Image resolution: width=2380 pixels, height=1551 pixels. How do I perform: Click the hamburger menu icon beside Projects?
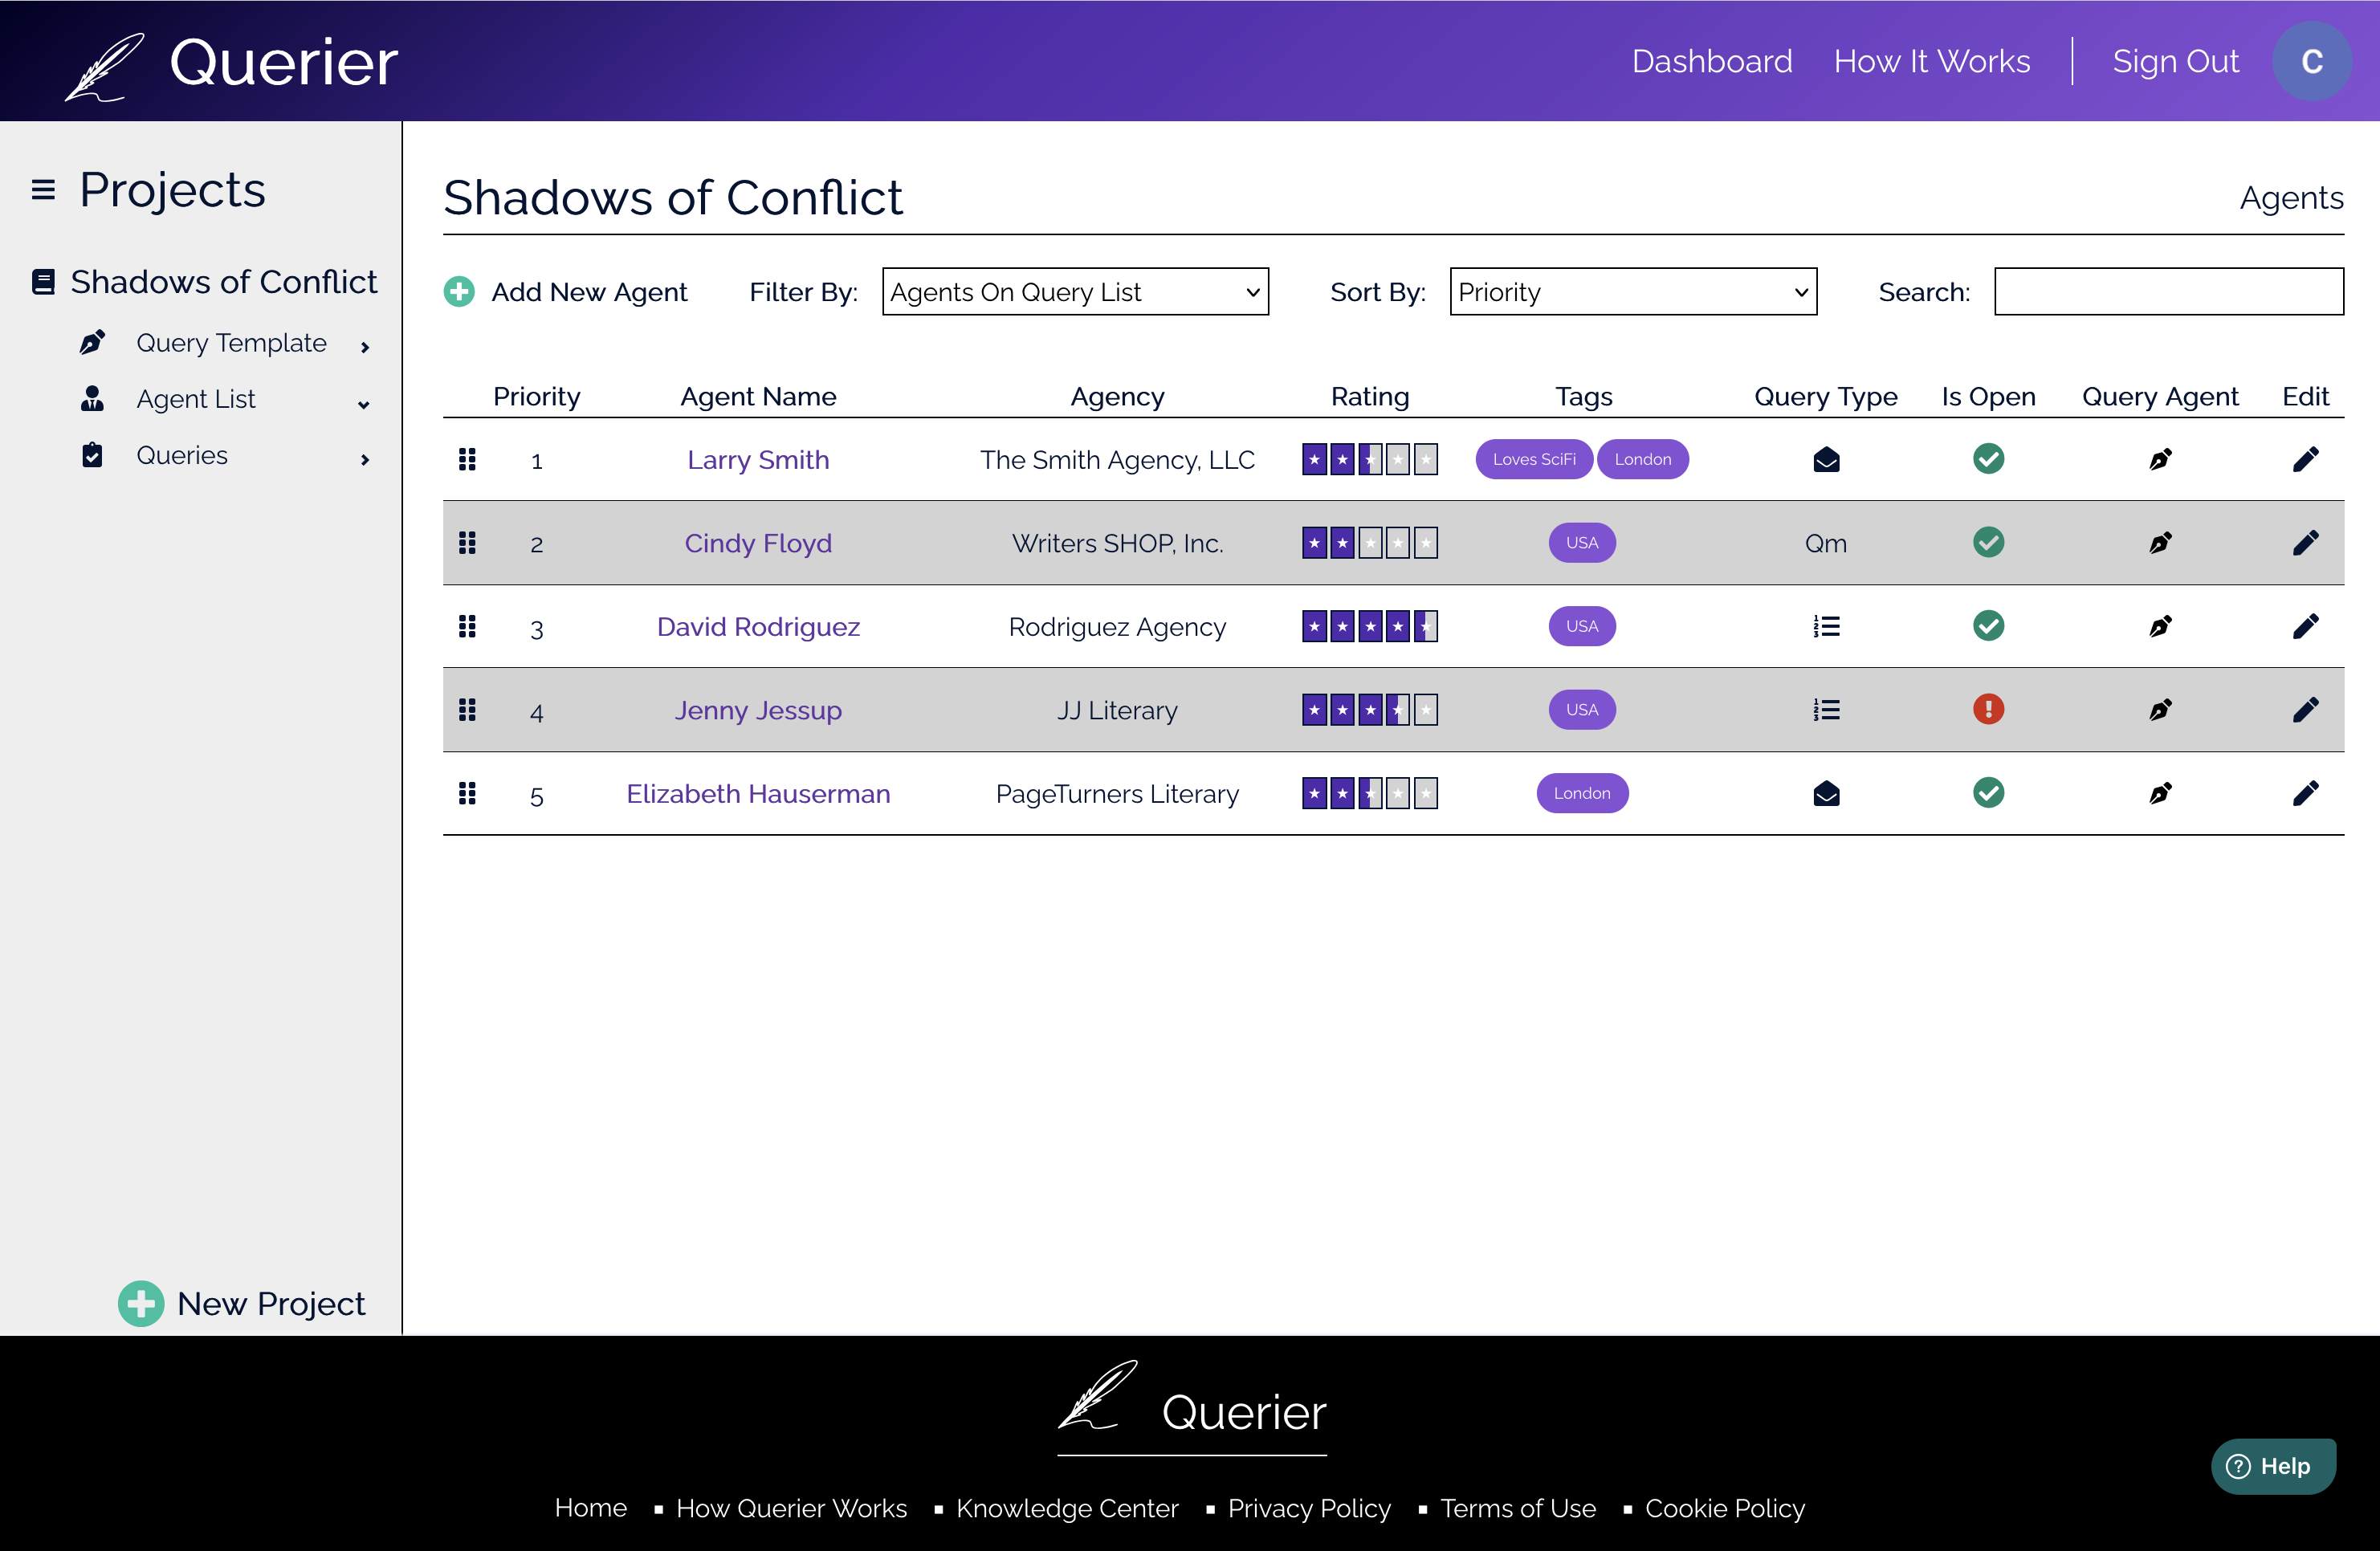point(43,189)
